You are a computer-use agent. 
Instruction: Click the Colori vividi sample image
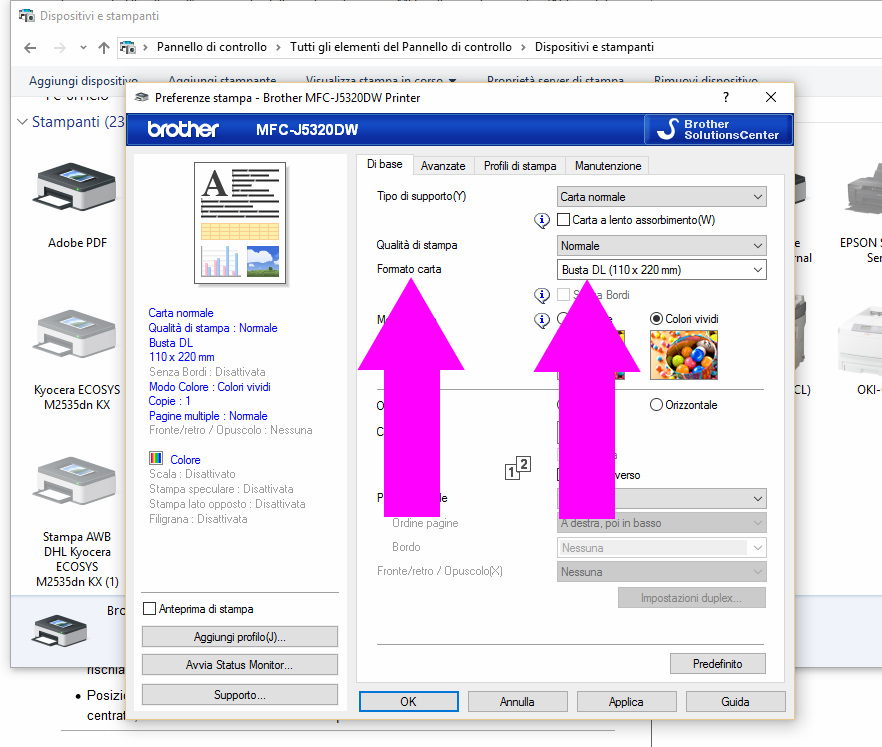click(684, 355)
